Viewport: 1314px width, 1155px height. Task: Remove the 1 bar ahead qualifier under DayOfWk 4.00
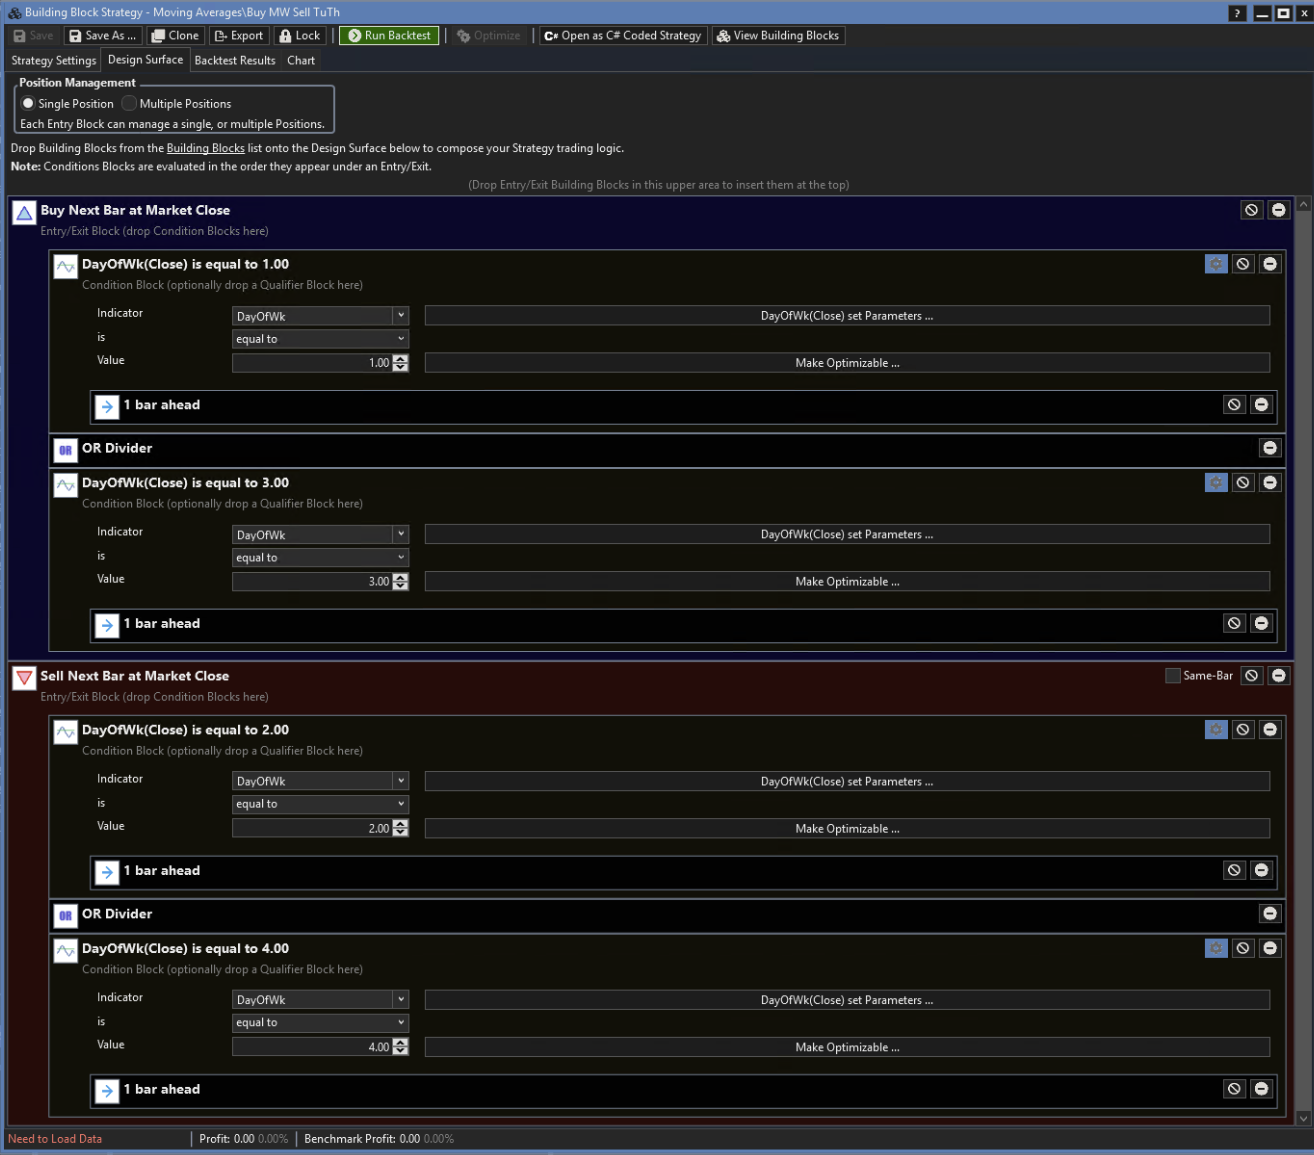[1261, 1089]
